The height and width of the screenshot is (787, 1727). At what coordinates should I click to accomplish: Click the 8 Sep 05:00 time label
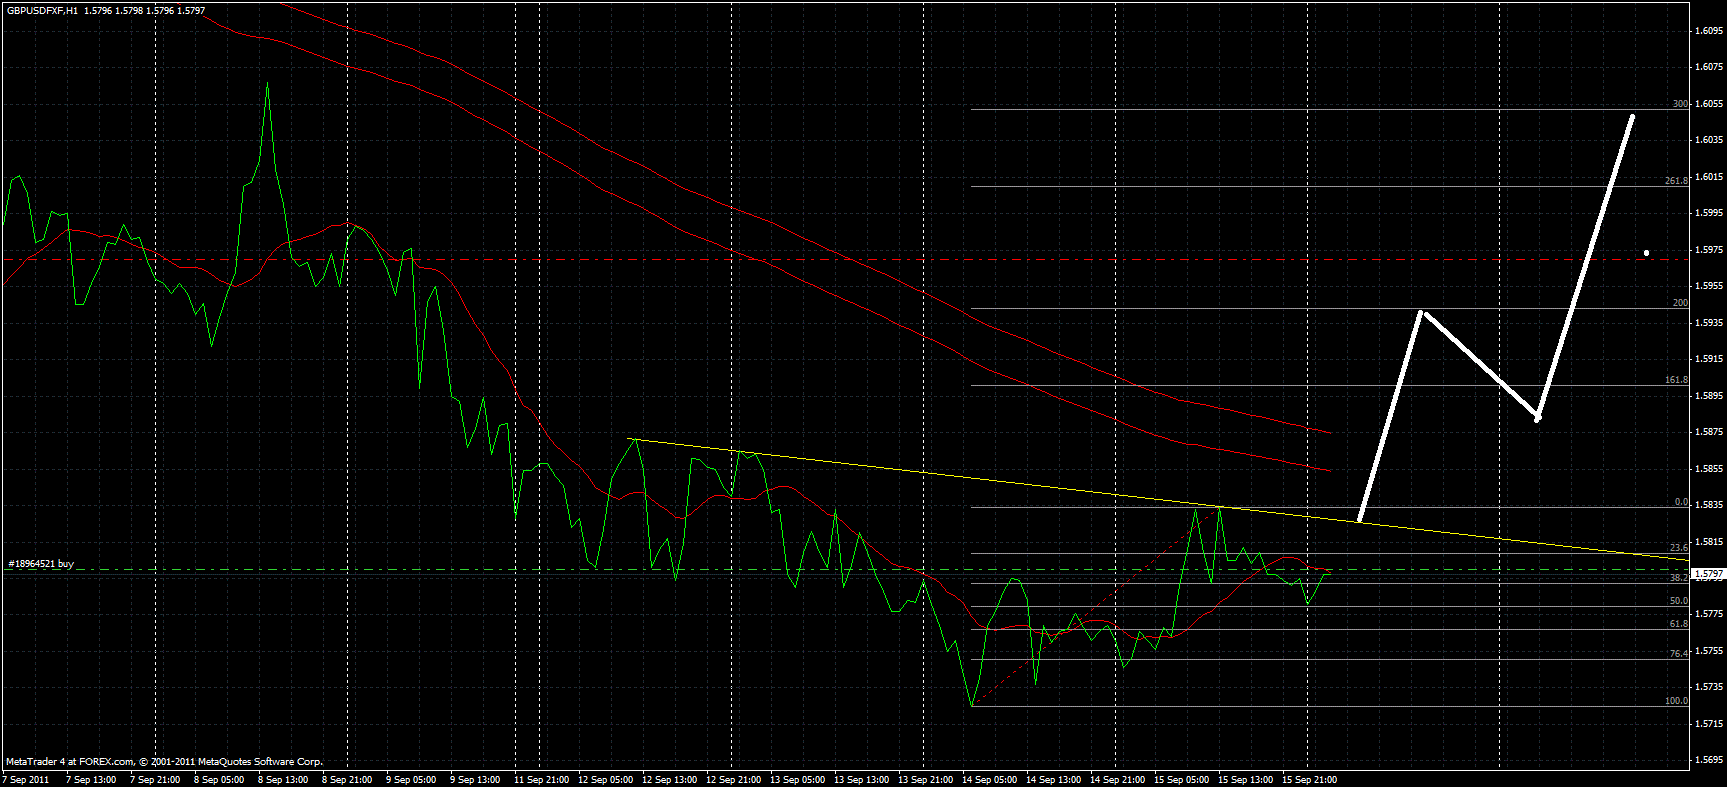point(219,779)
